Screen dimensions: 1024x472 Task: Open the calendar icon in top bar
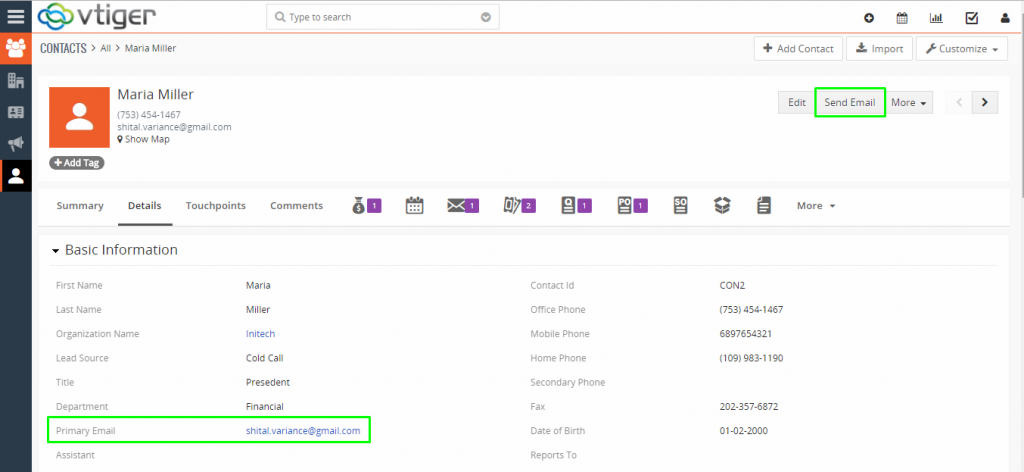tap(902, 18)
